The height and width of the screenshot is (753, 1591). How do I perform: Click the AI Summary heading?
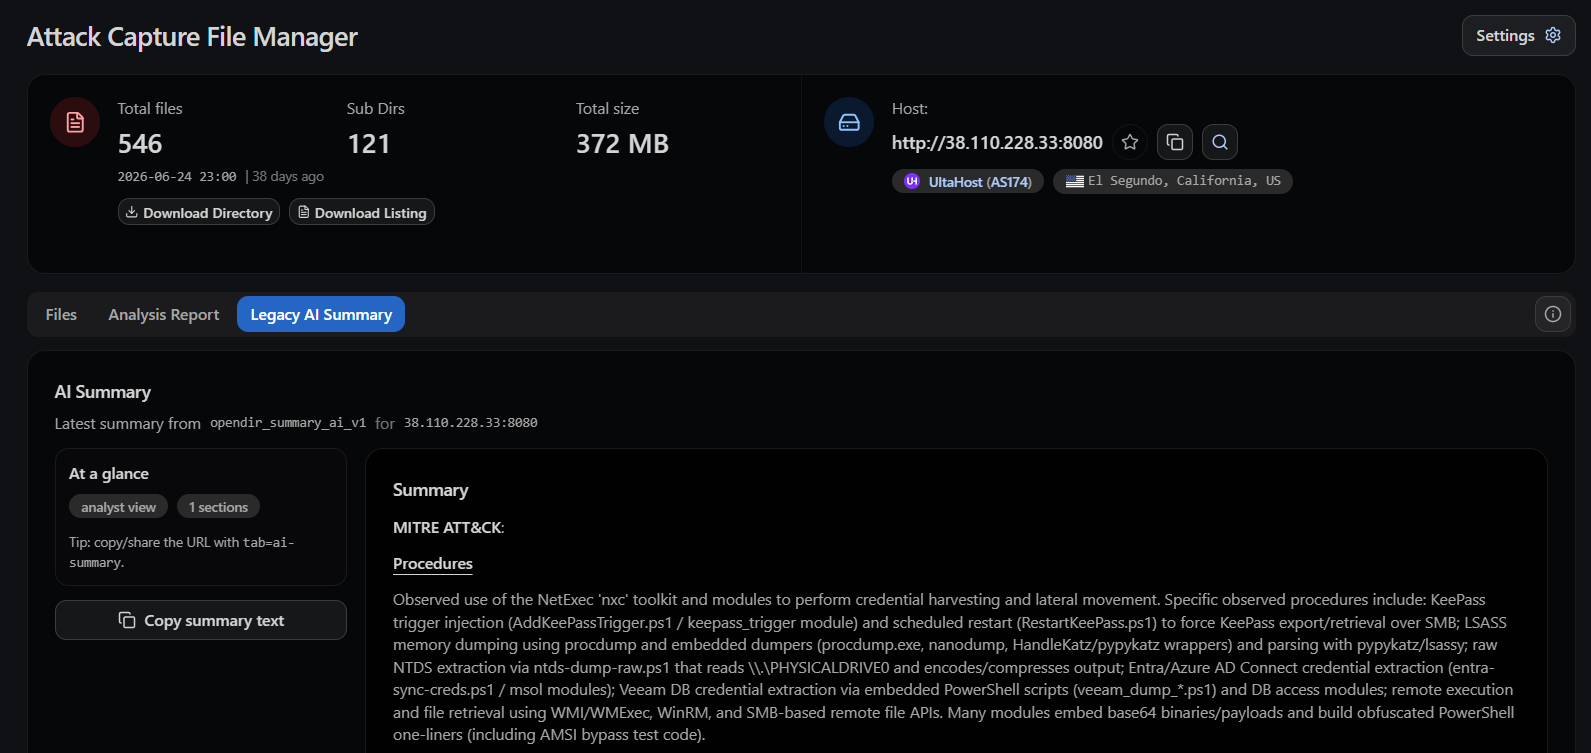[x=103, y=392]
